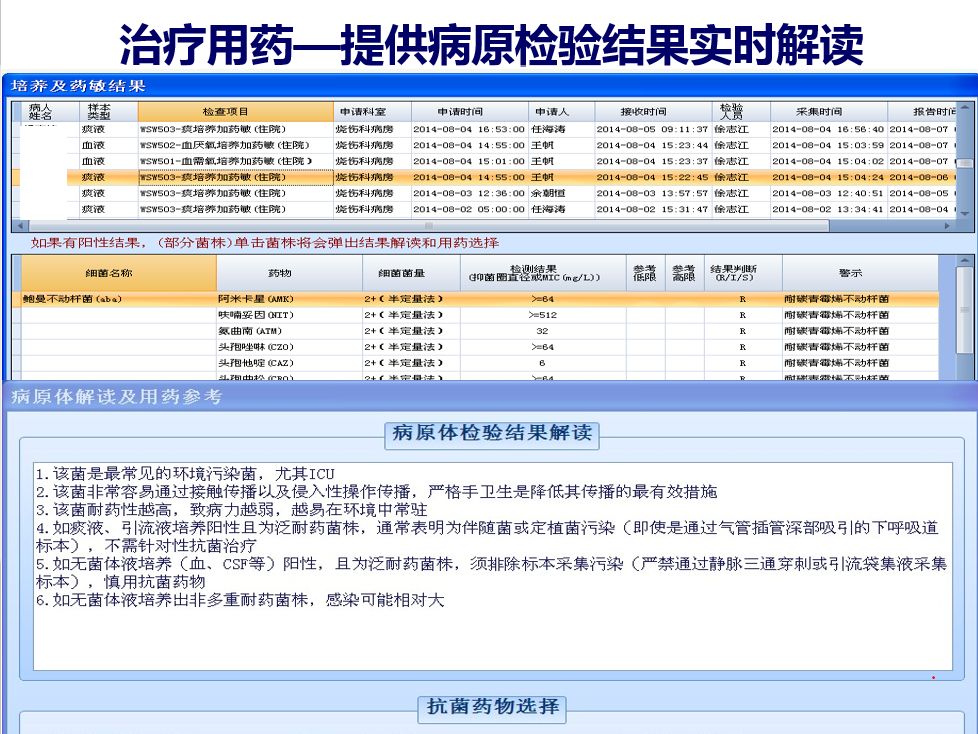Click the test result value 6 for 头孢他啶

coord(543,363)
